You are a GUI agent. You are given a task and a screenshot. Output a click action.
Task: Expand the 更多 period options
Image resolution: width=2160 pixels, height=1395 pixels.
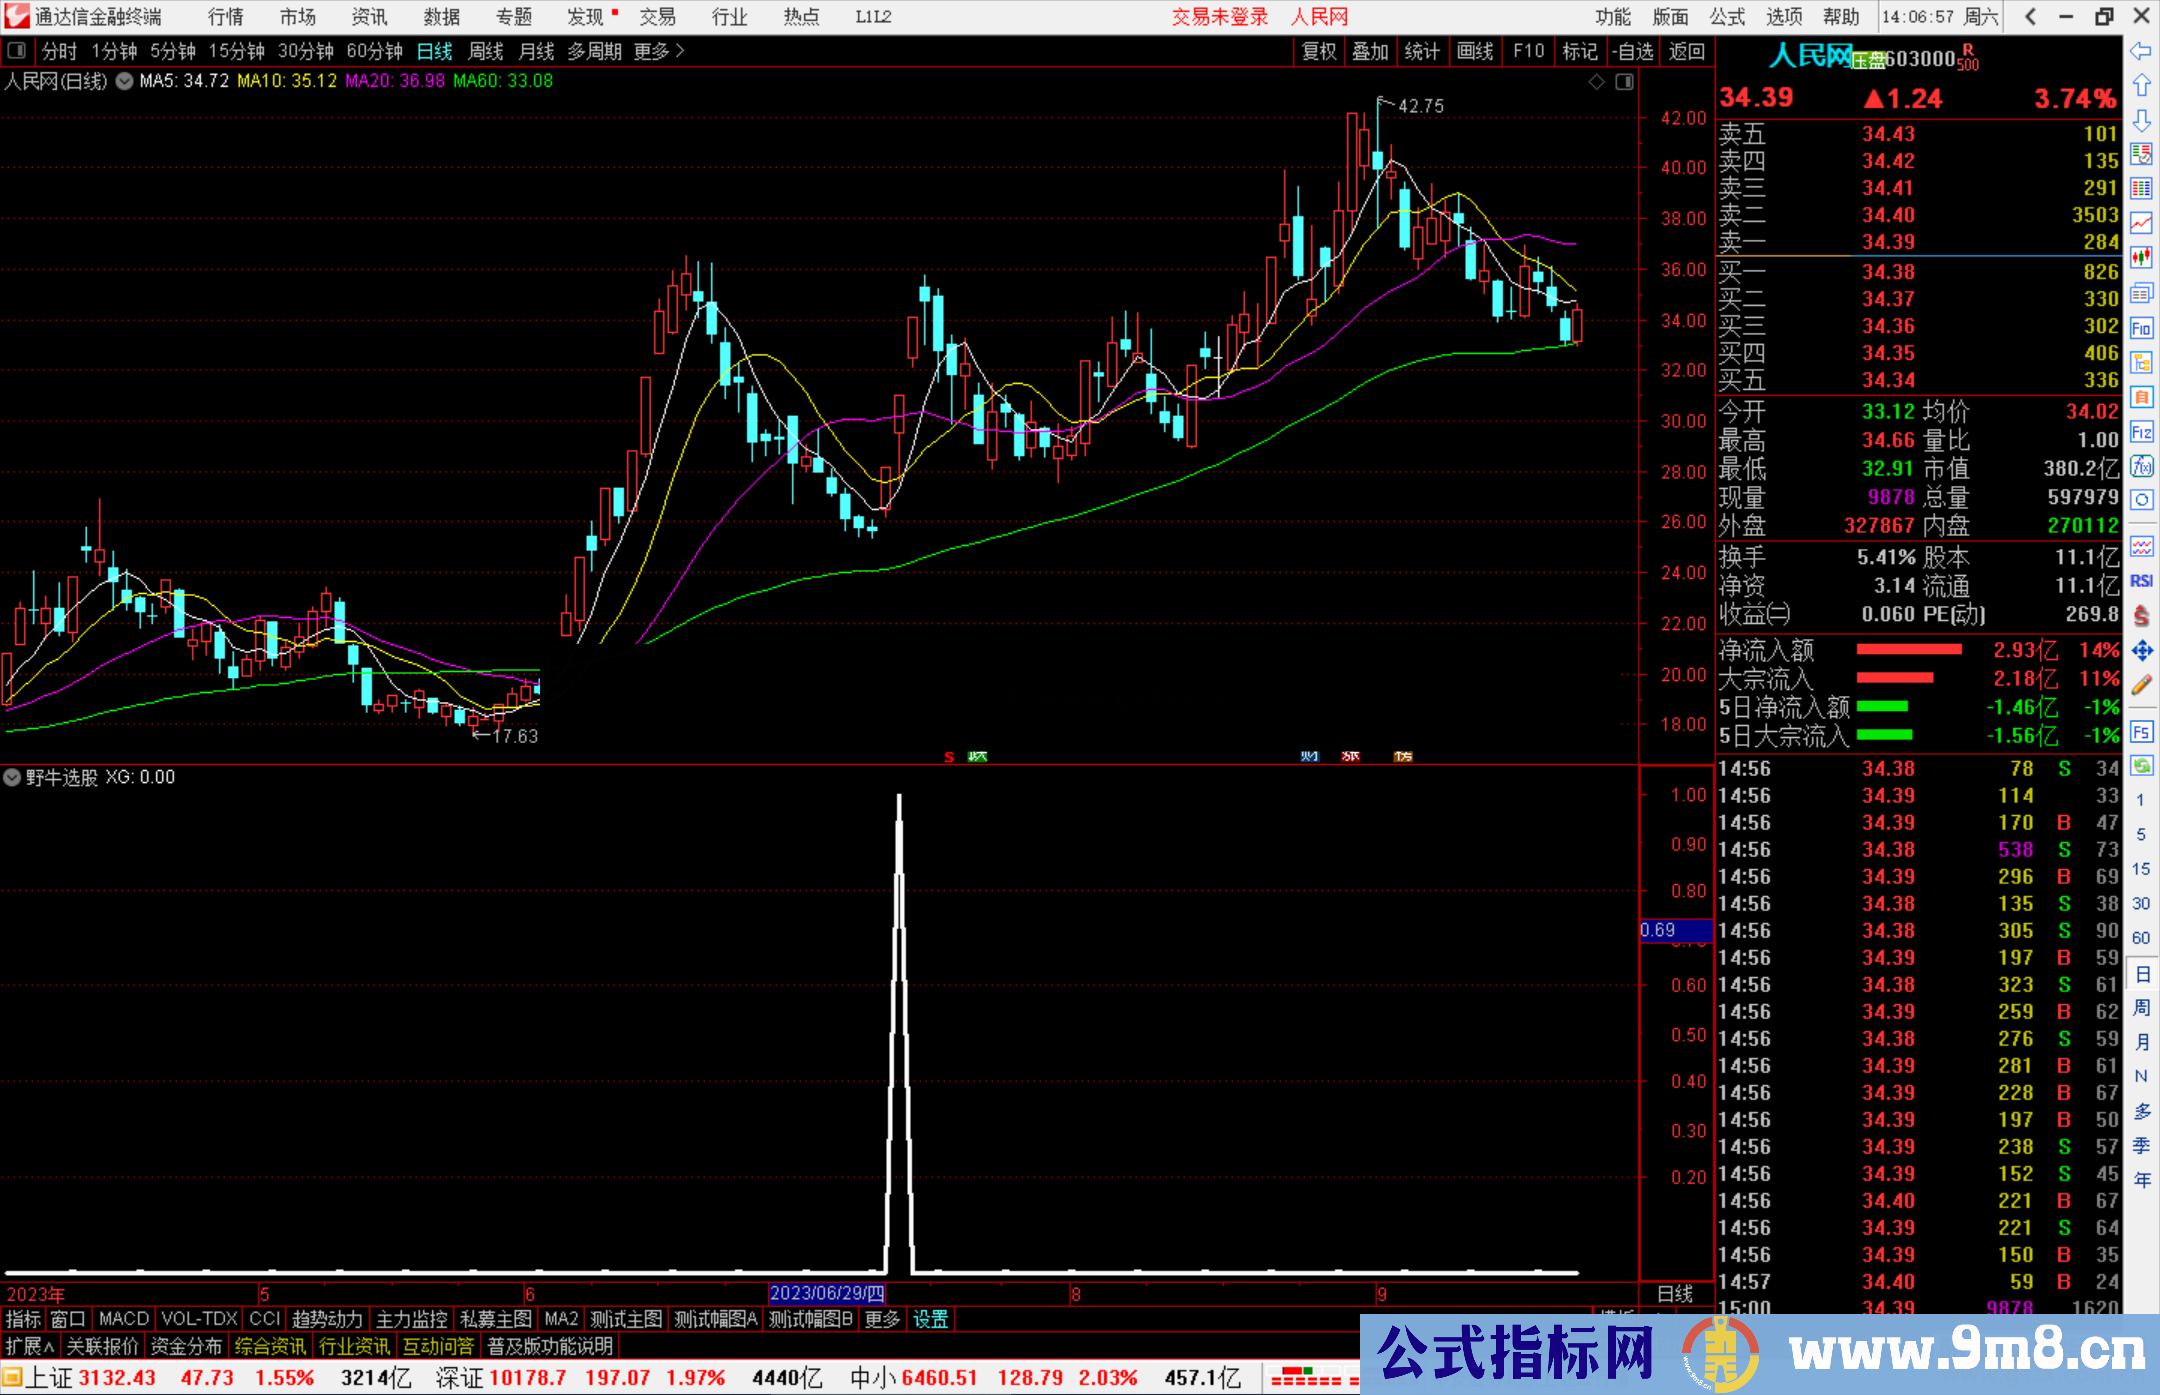(x=658, y=51)
